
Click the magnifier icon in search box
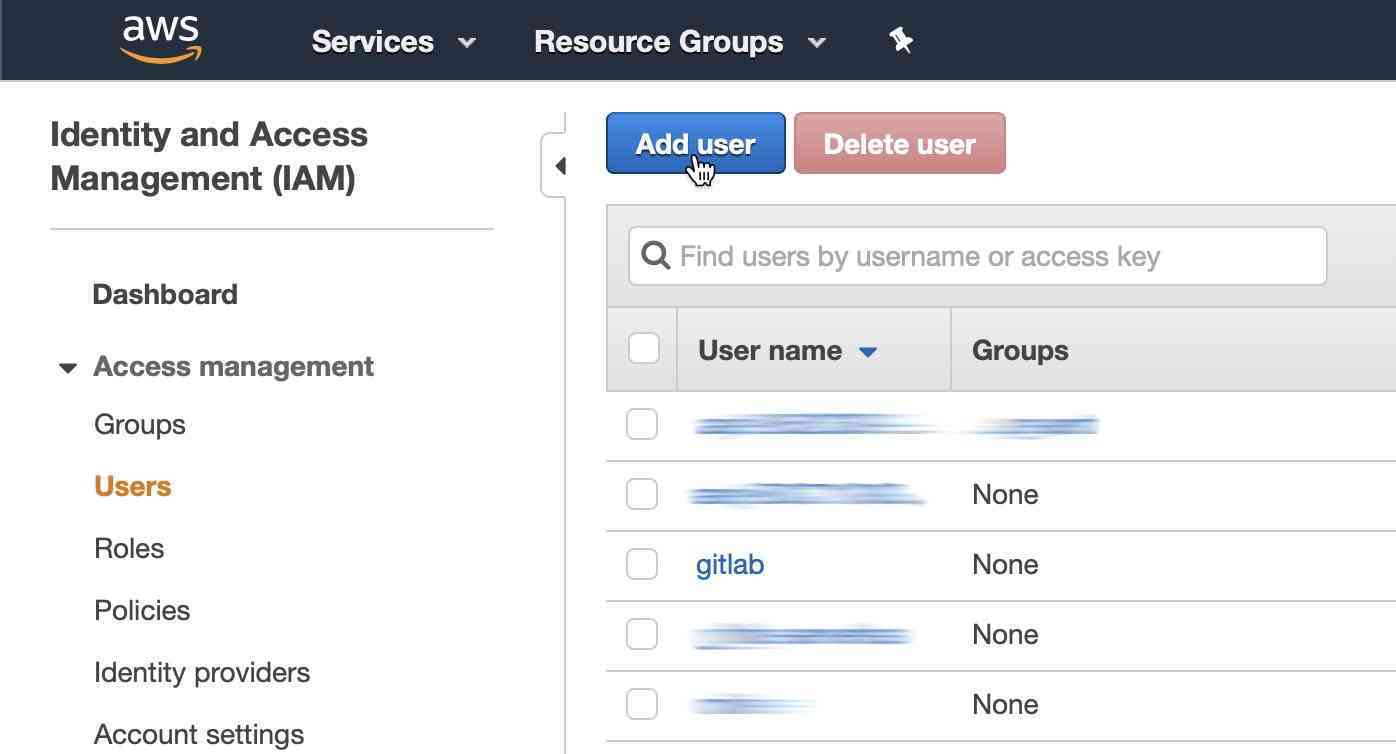[655, 256]
